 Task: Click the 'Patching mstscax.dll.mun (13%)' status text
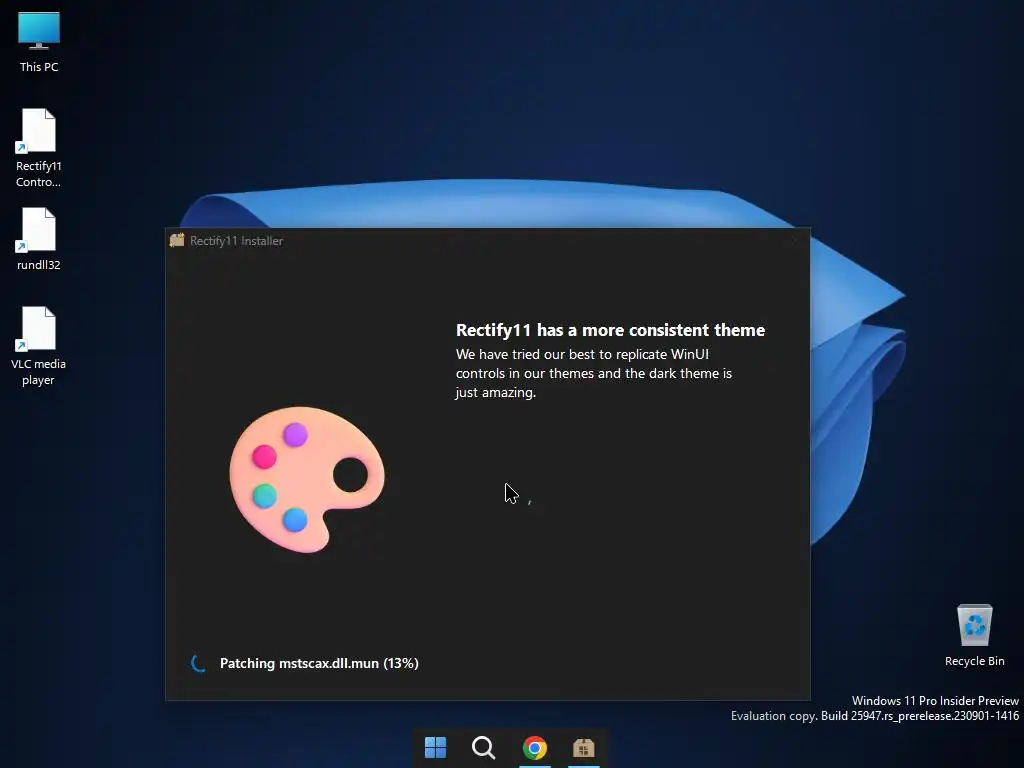319,664
